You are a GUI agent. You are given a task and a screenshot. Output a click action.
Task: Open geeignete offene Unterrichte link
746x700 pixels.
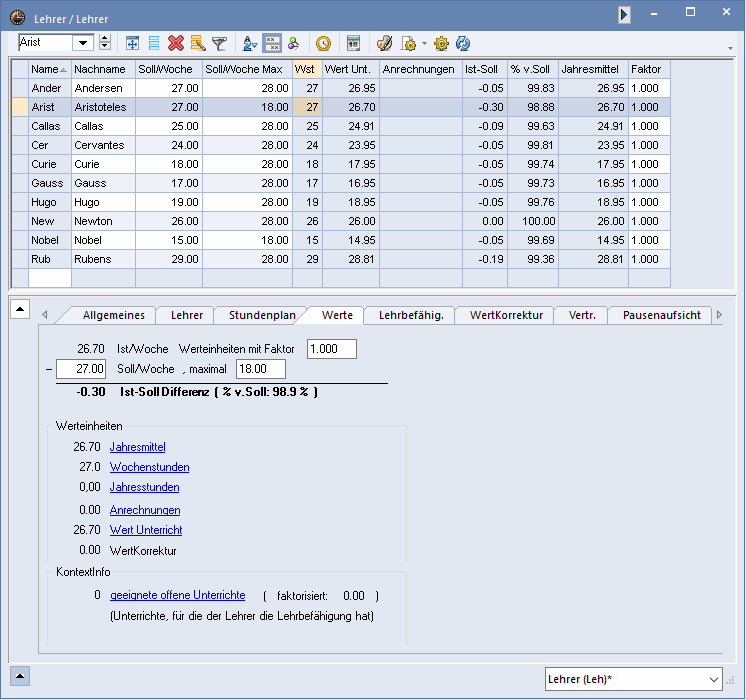coord(177,595)
